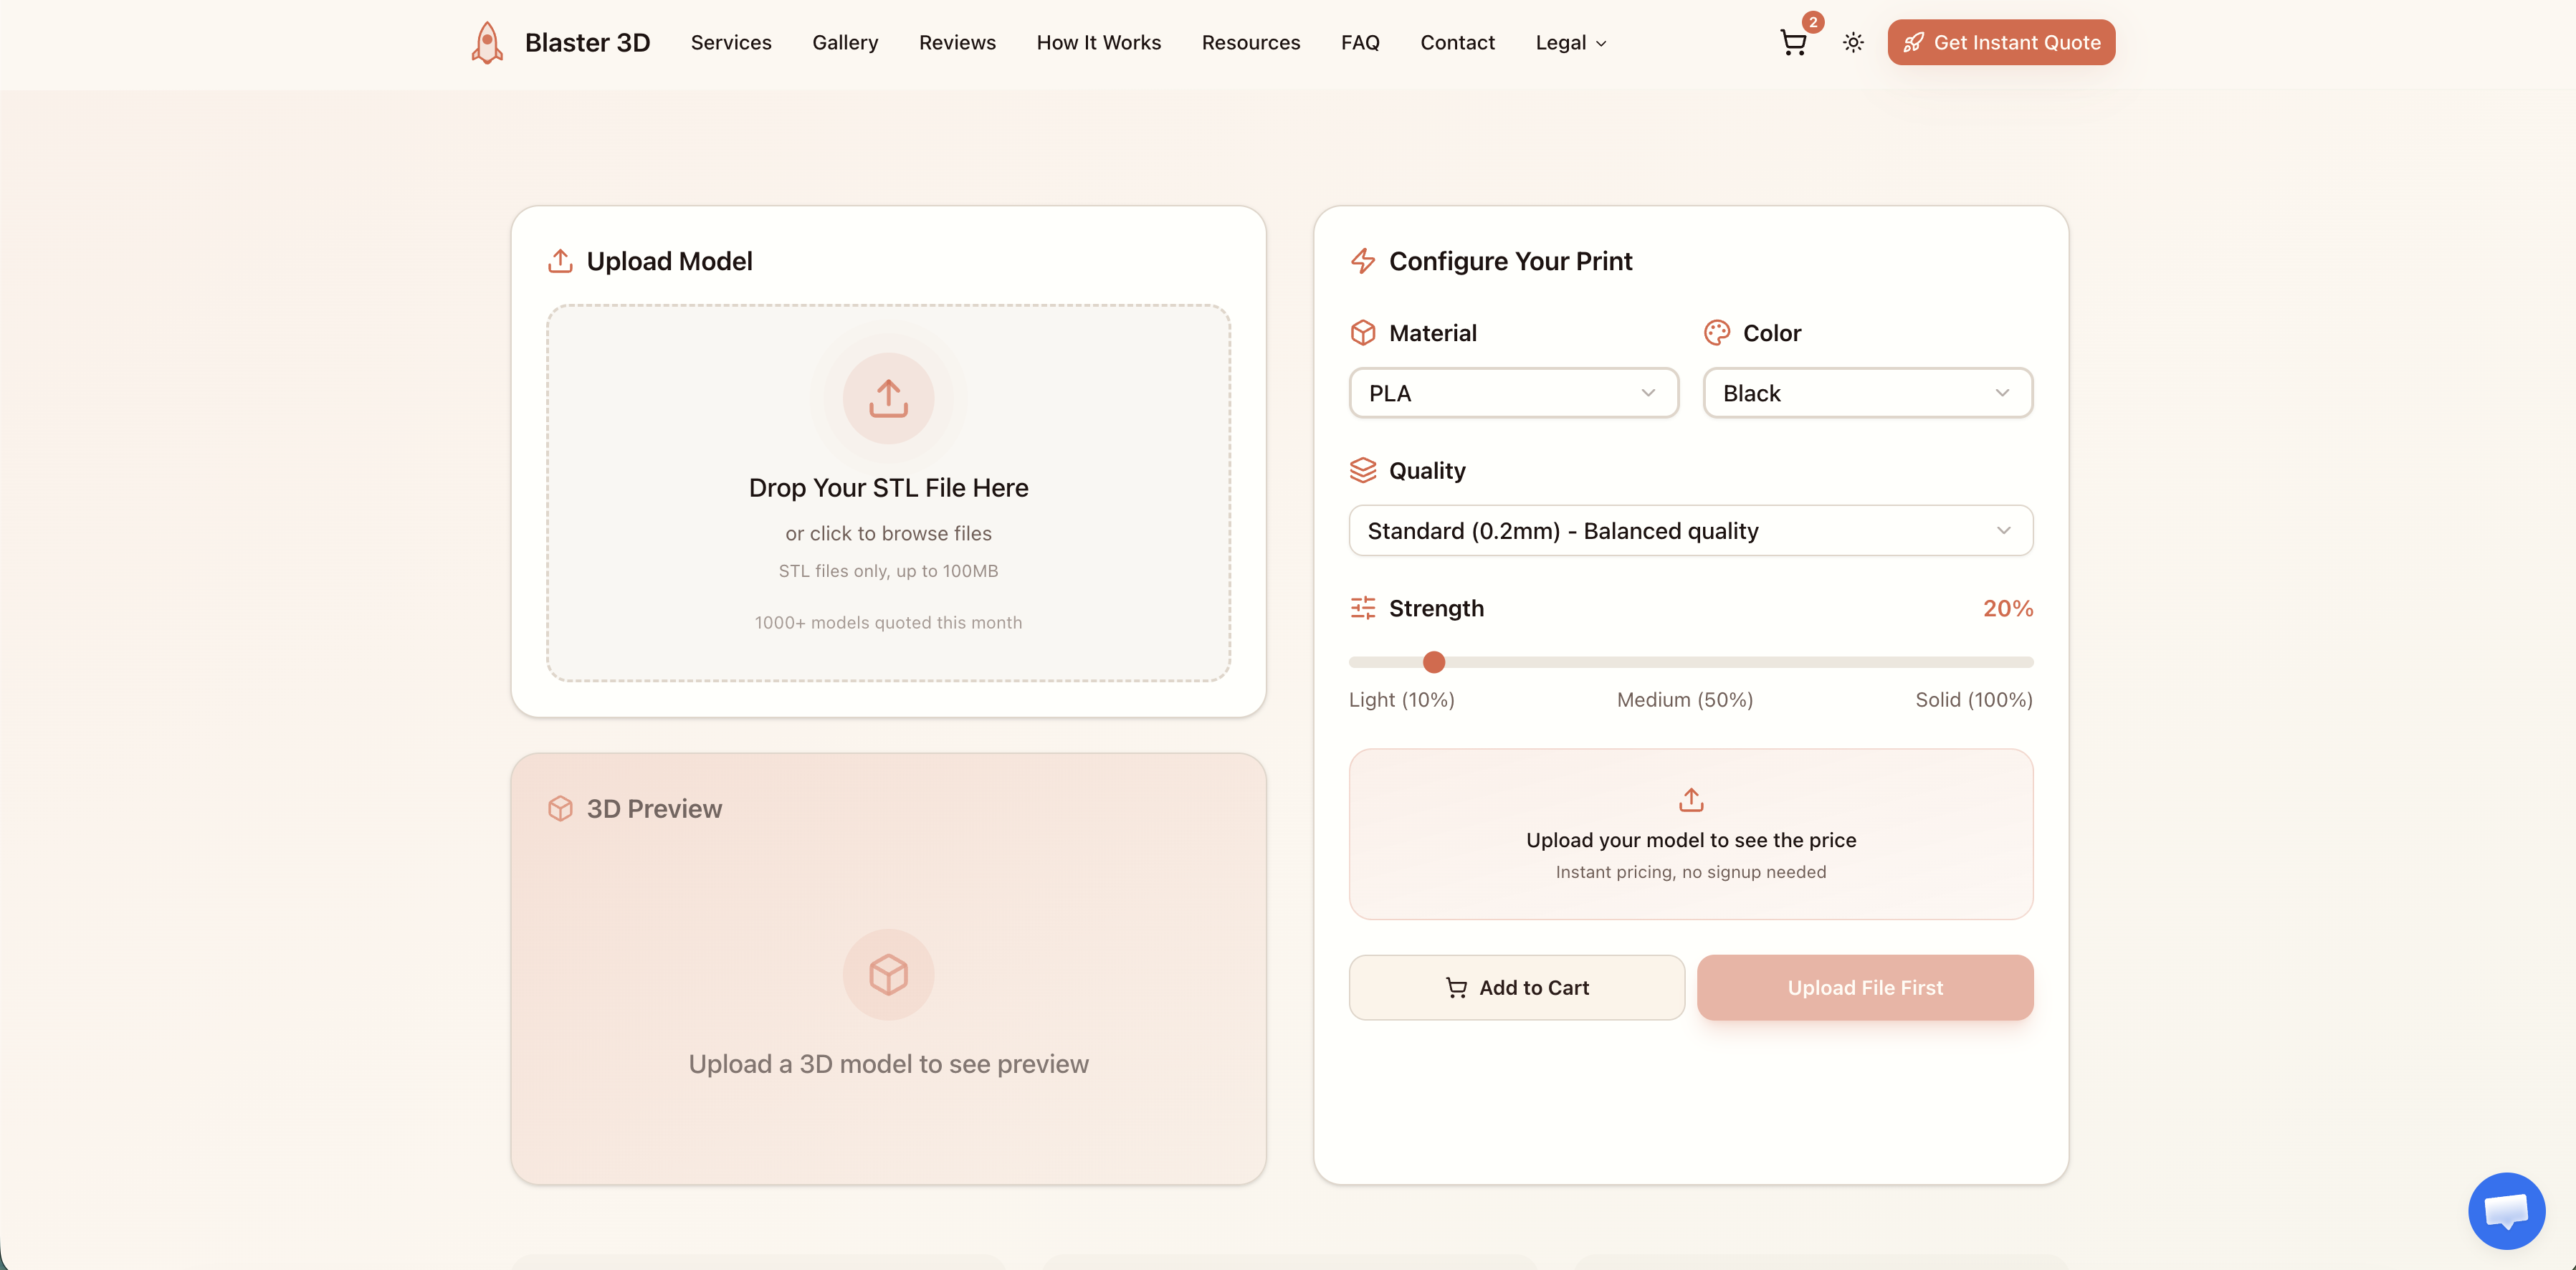2576x1270 pixels.
Task: Open the How It Works page
Action: [1098, 43]
